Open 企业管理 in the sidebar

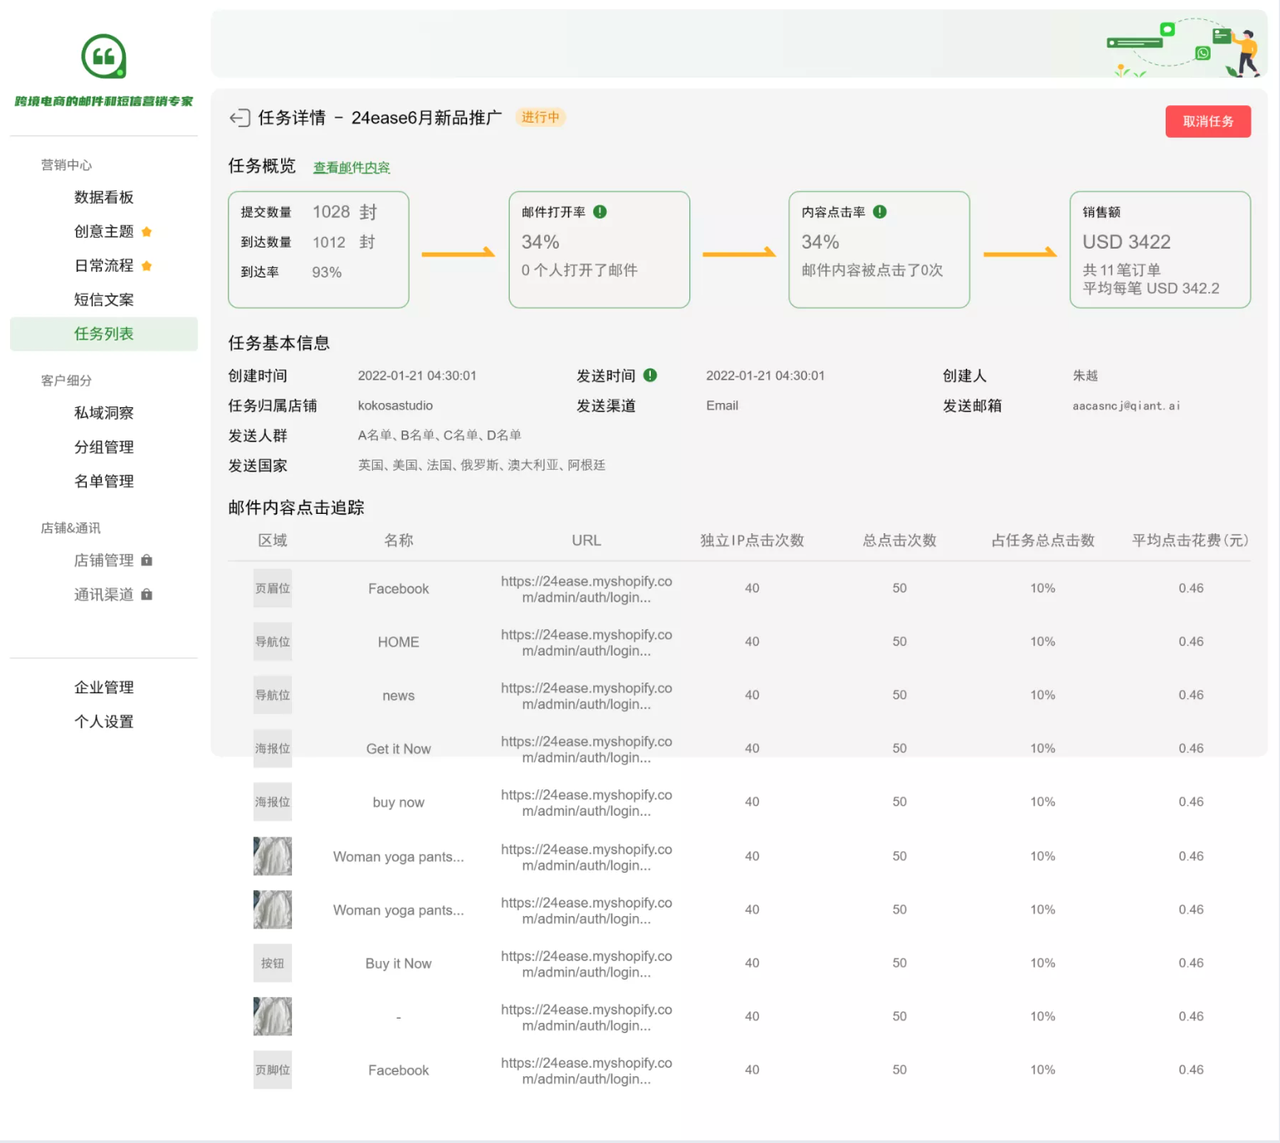pyautogui.click(x=104, y=687)
